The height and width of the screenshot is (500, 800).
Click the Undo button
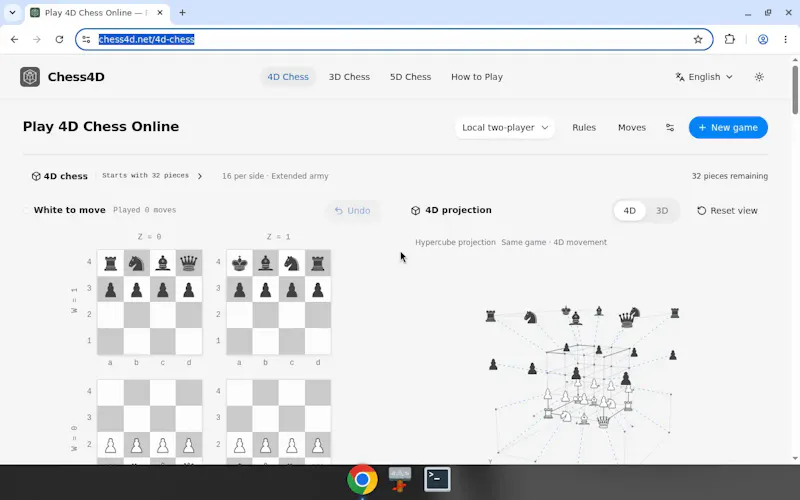pyautogui.click(x=353, y=210)
